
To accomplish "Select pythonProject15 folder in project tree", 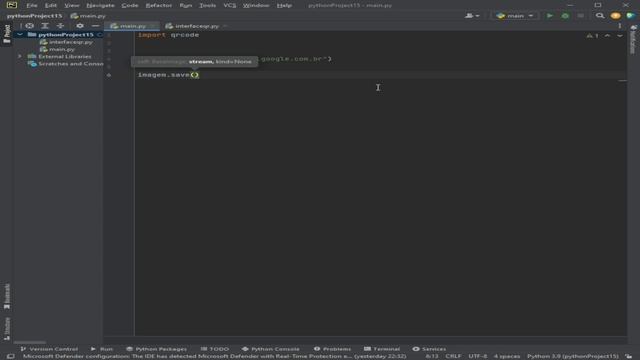I will (x=65, y=35).
